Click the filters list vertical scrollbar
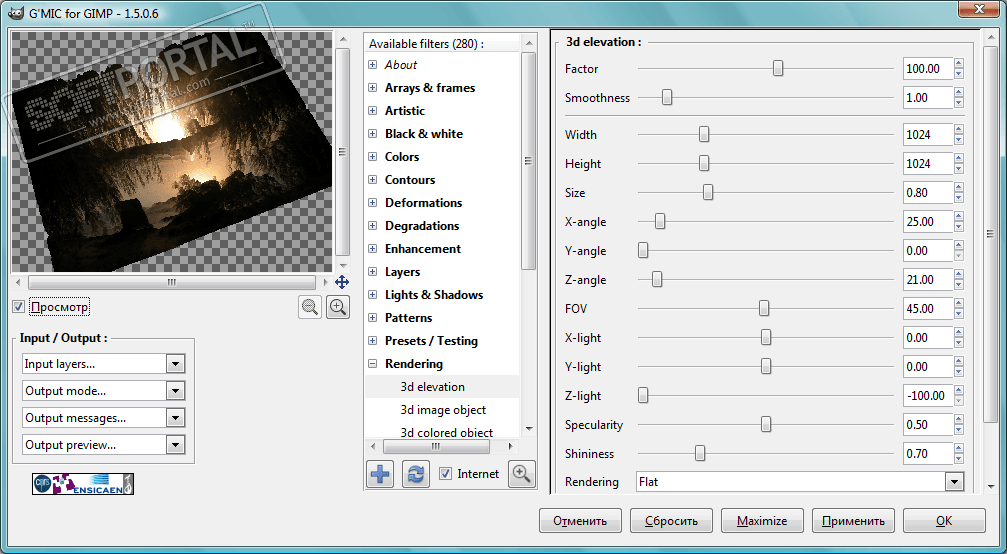Screen dimensions: 1007x554 point(529,161)
